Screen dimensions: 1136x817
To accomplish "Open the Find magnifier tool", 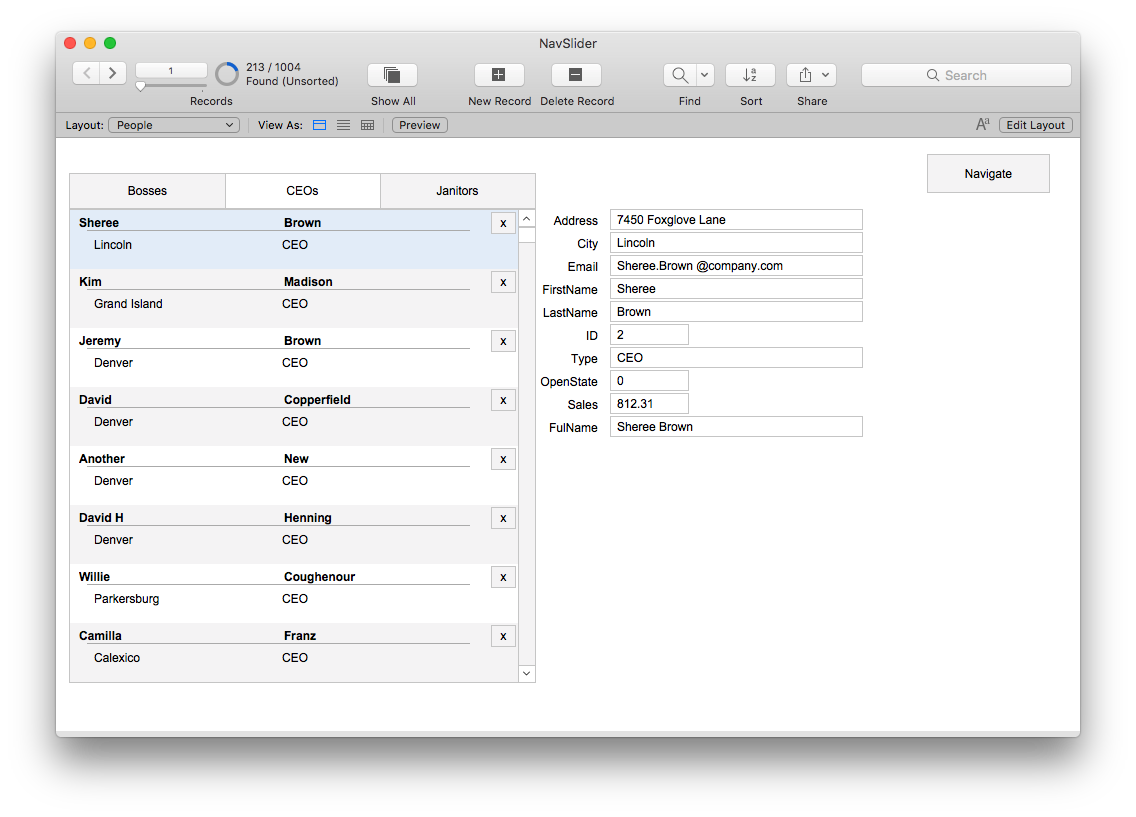I will pos(680,75).
